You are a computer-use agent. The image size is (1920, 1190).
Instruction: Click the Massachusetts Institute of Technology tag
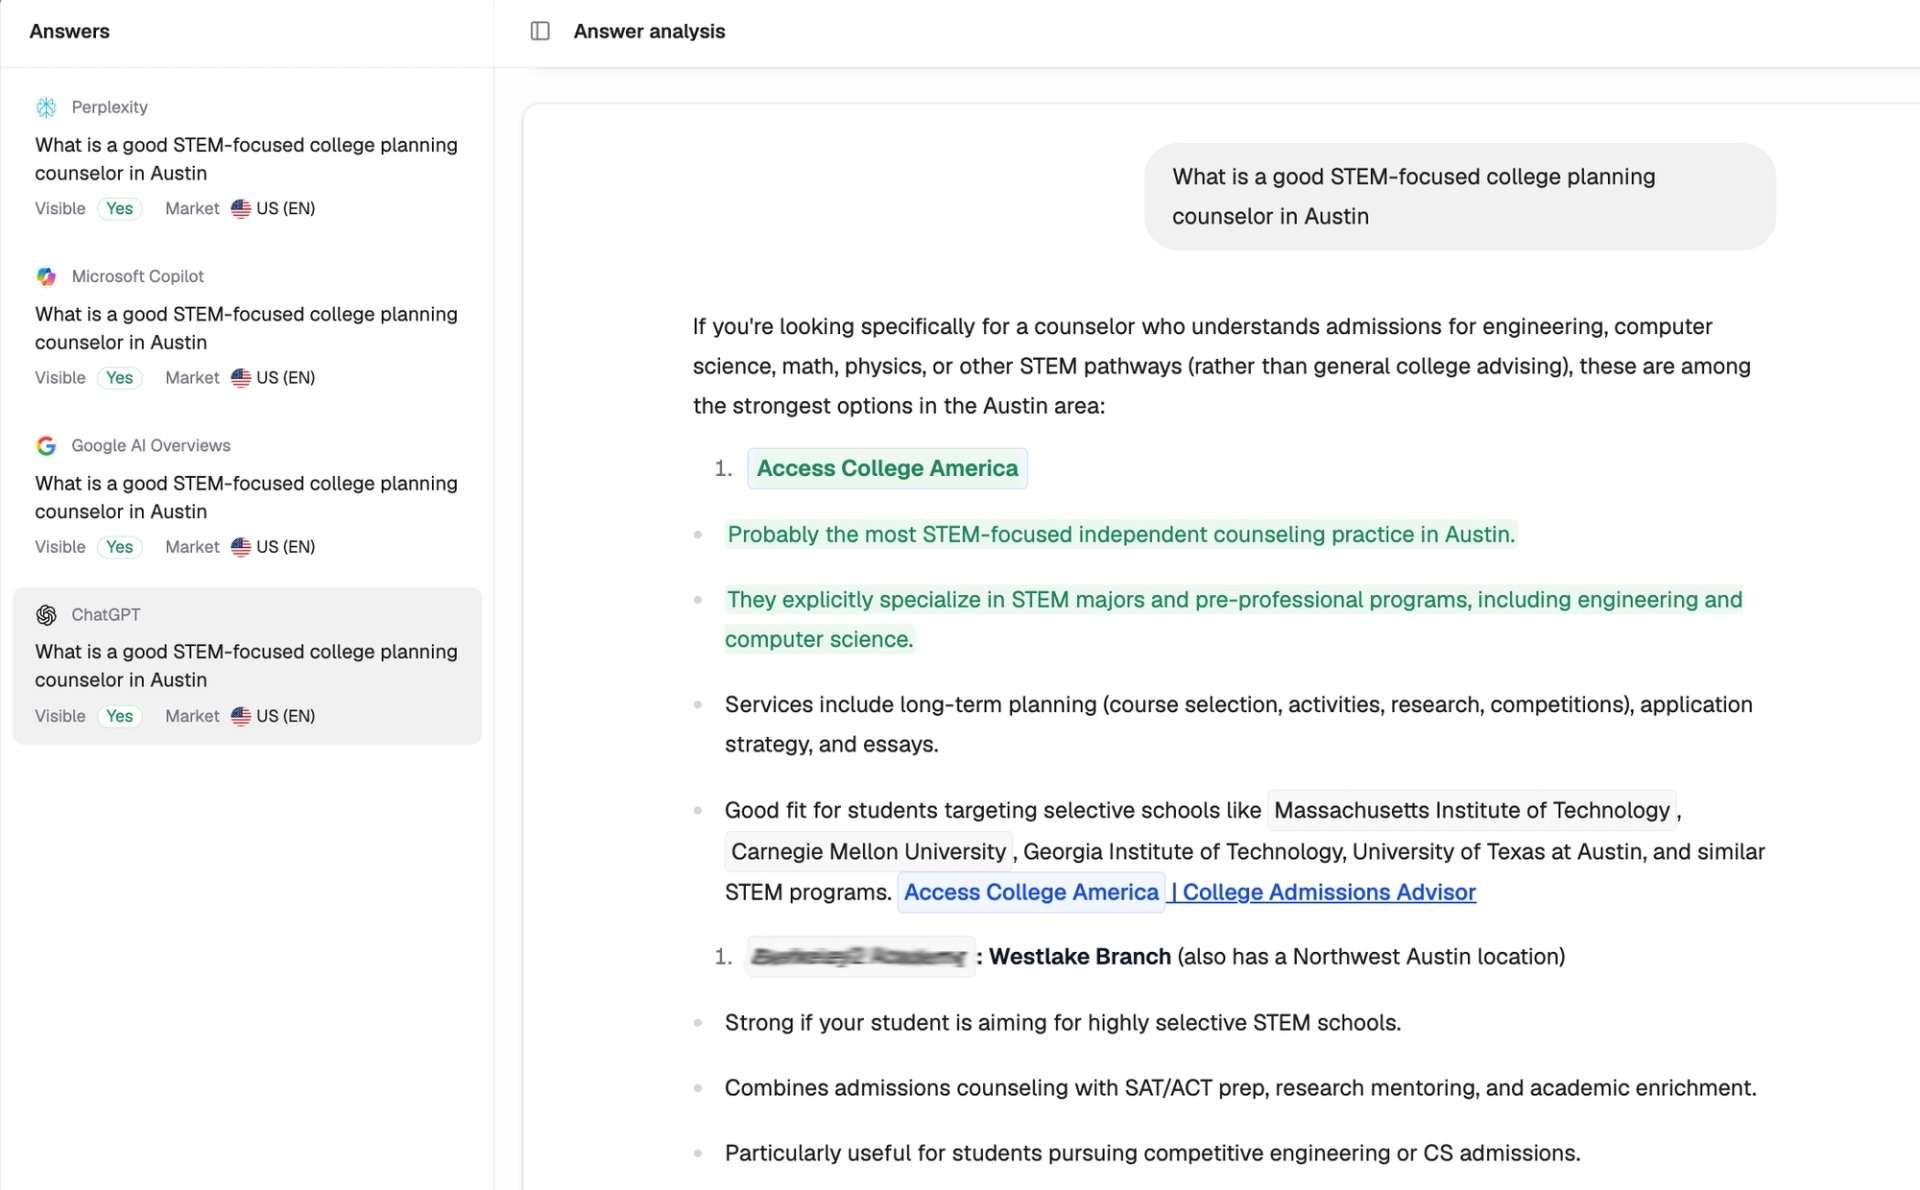(x=1472, y=810)
